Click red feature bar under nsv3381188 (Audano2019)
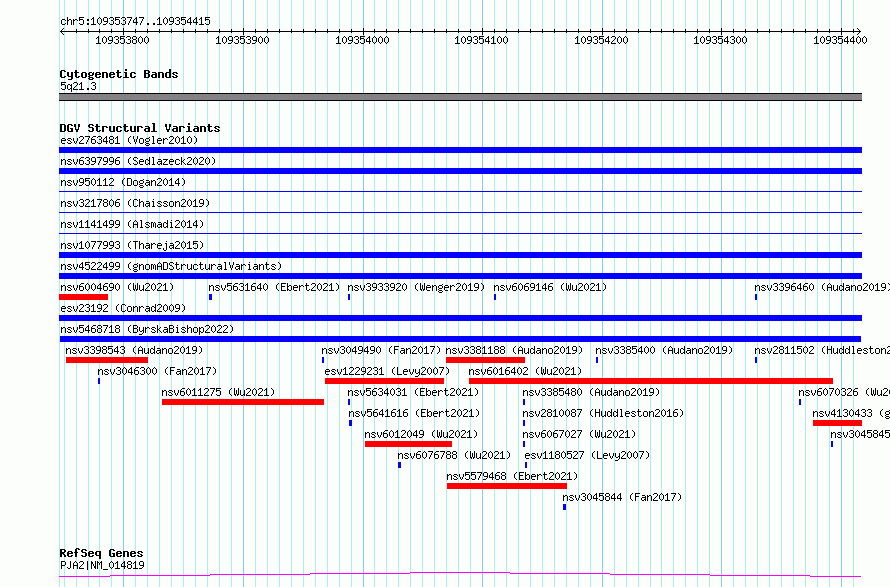The height and width of the screenshot is (587, 890). pyautogui.click(x=485, y=360)
